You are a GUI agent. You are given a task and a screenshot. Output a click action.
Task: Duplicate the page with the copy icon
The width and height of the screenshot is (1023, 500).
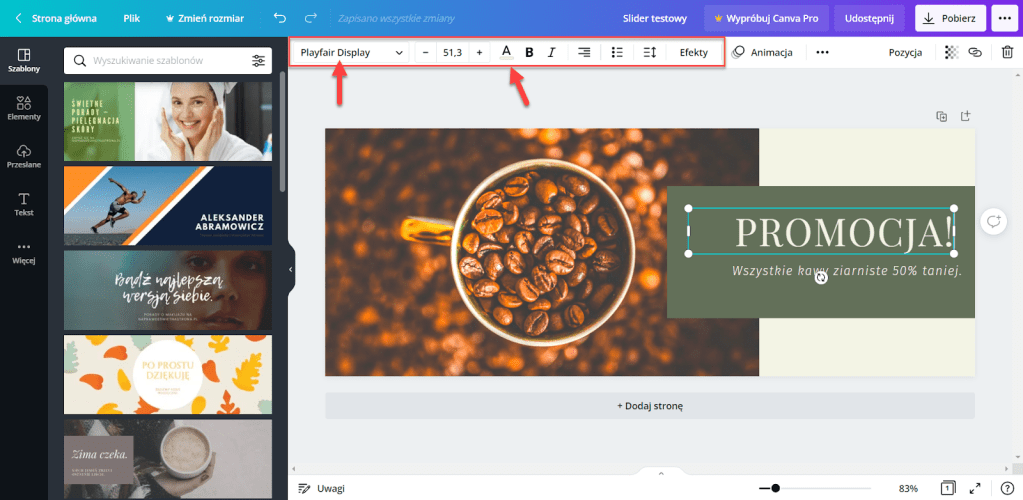point(941,116)
